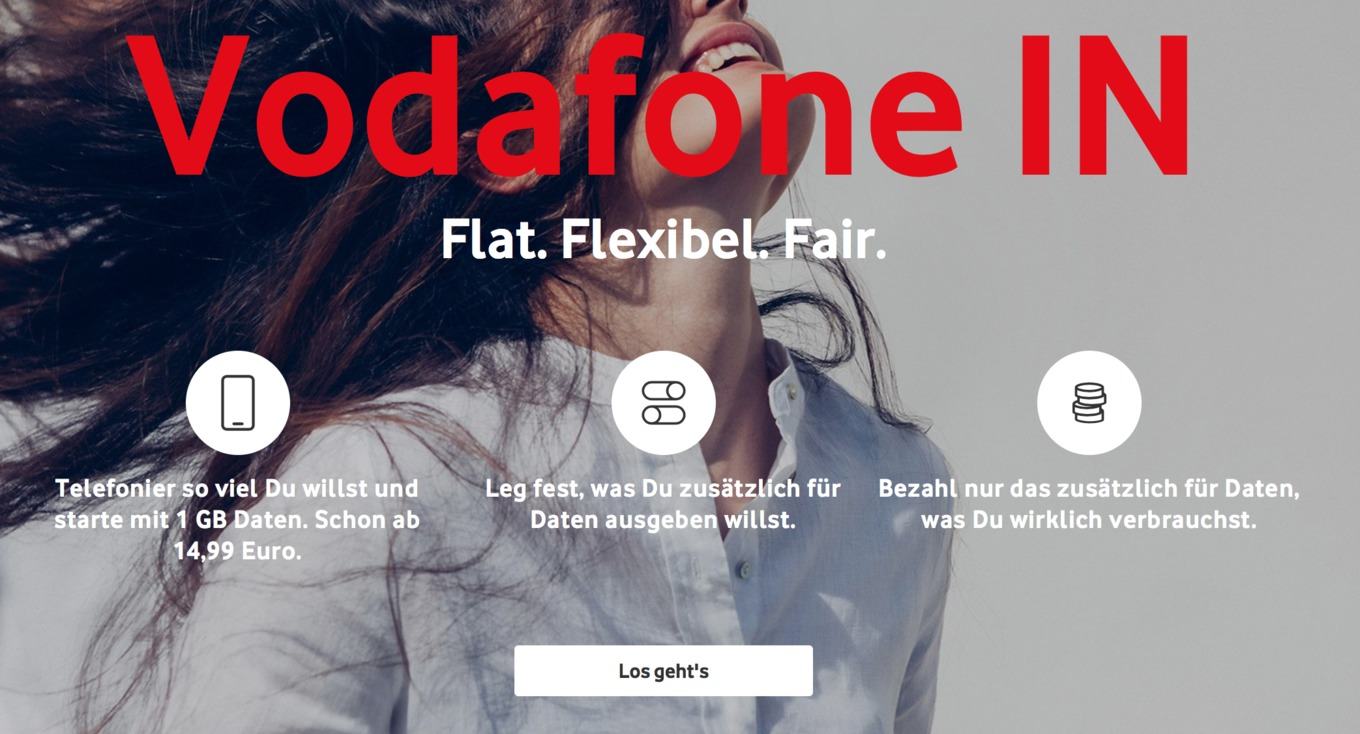This screenshot has width=1360, height=734.
Task: Click the stacked coins icon
Action: (1089, 402)
